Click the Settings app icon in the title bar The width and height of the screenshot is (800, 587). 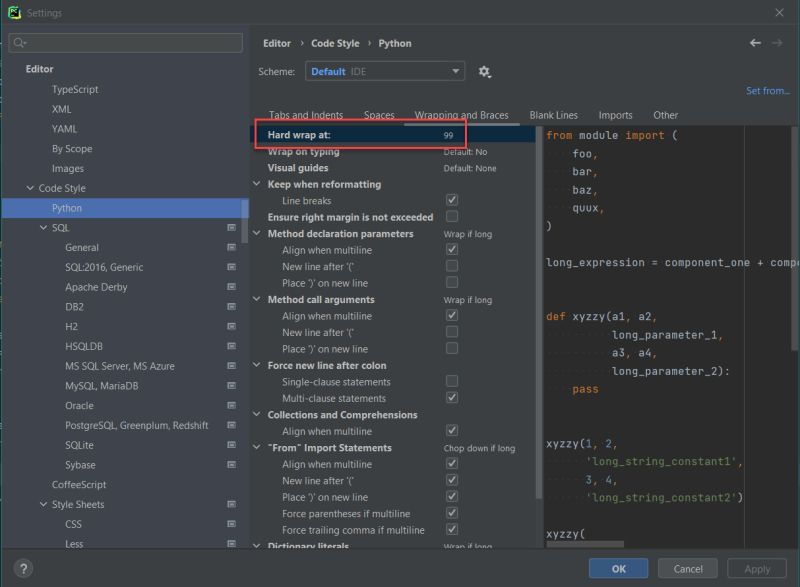coord(14,12)
